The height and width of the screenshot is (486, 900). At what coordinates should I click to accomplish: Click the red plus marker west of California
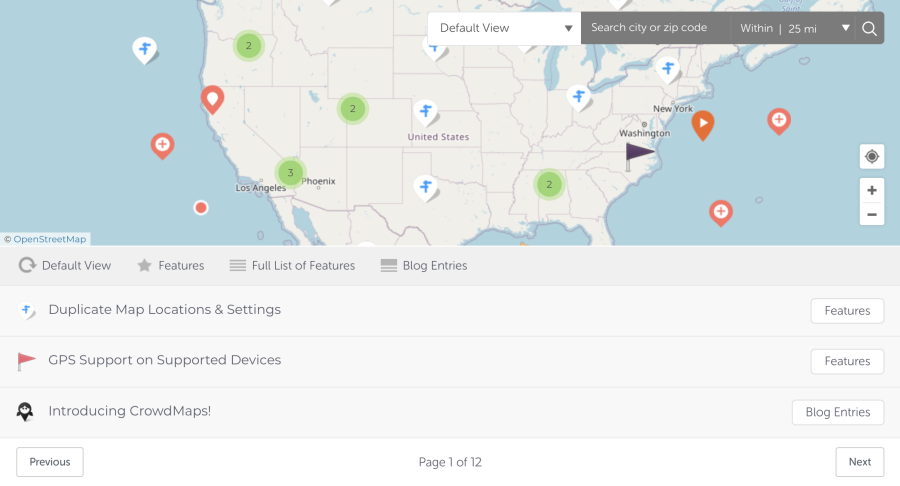[162, 145]
